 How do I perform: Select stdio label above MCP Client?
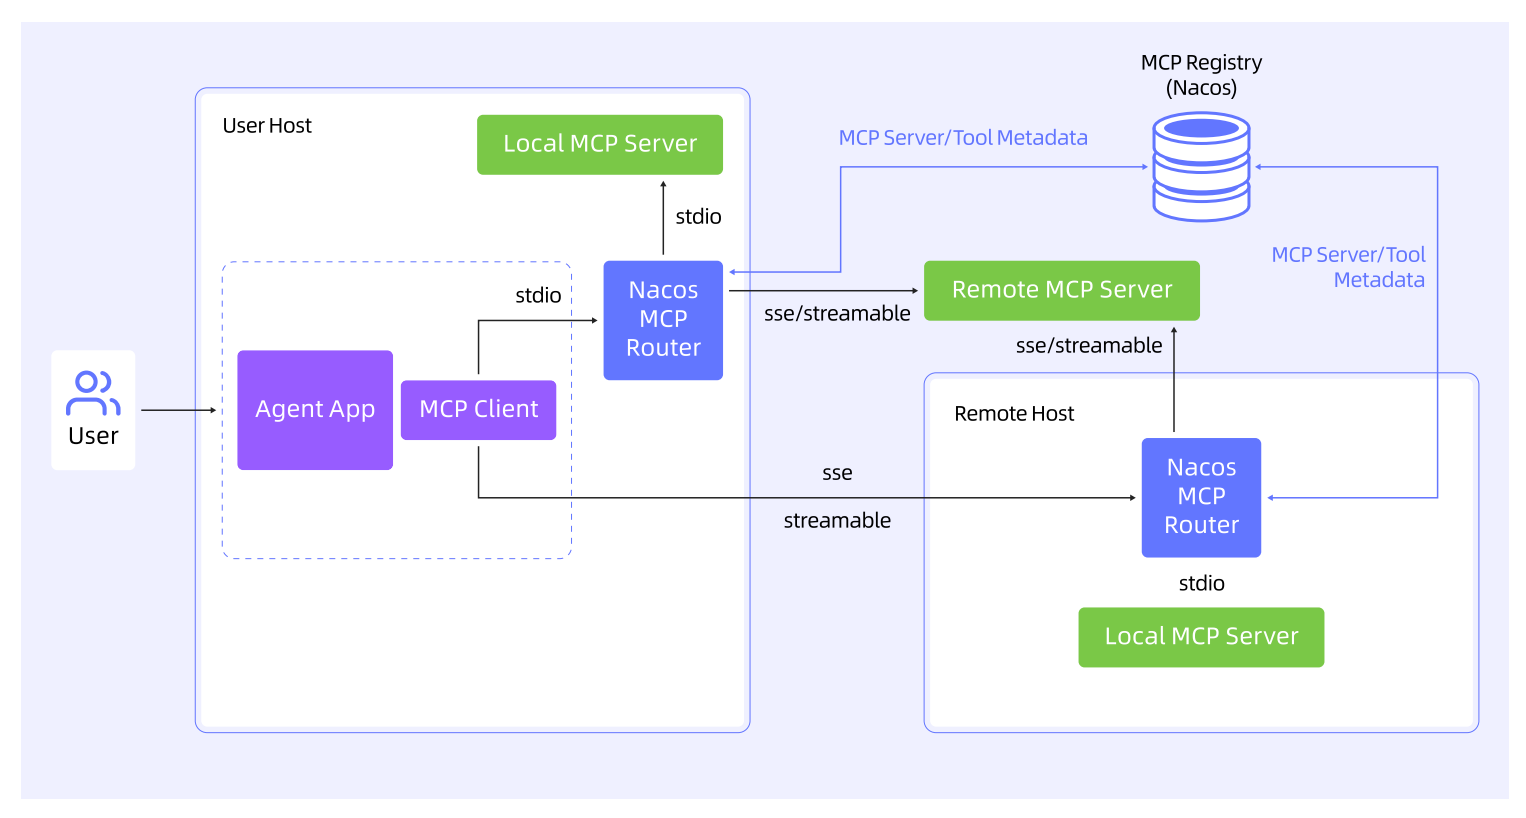(538, 295)
